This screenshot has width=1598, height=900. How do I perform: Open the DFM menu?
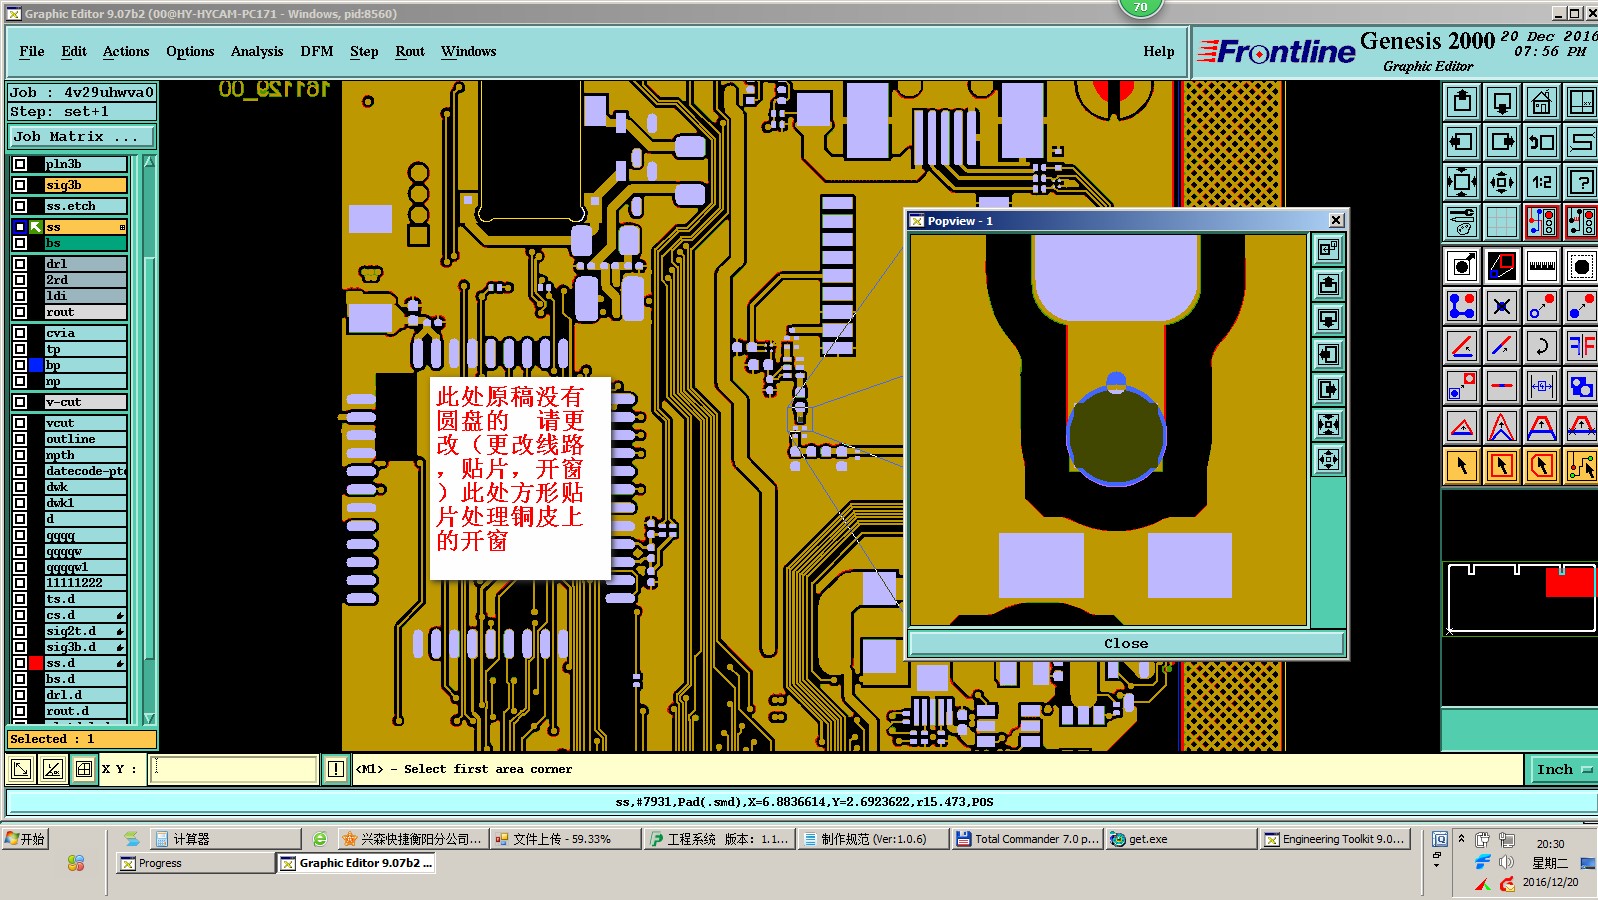coord(317,51)
